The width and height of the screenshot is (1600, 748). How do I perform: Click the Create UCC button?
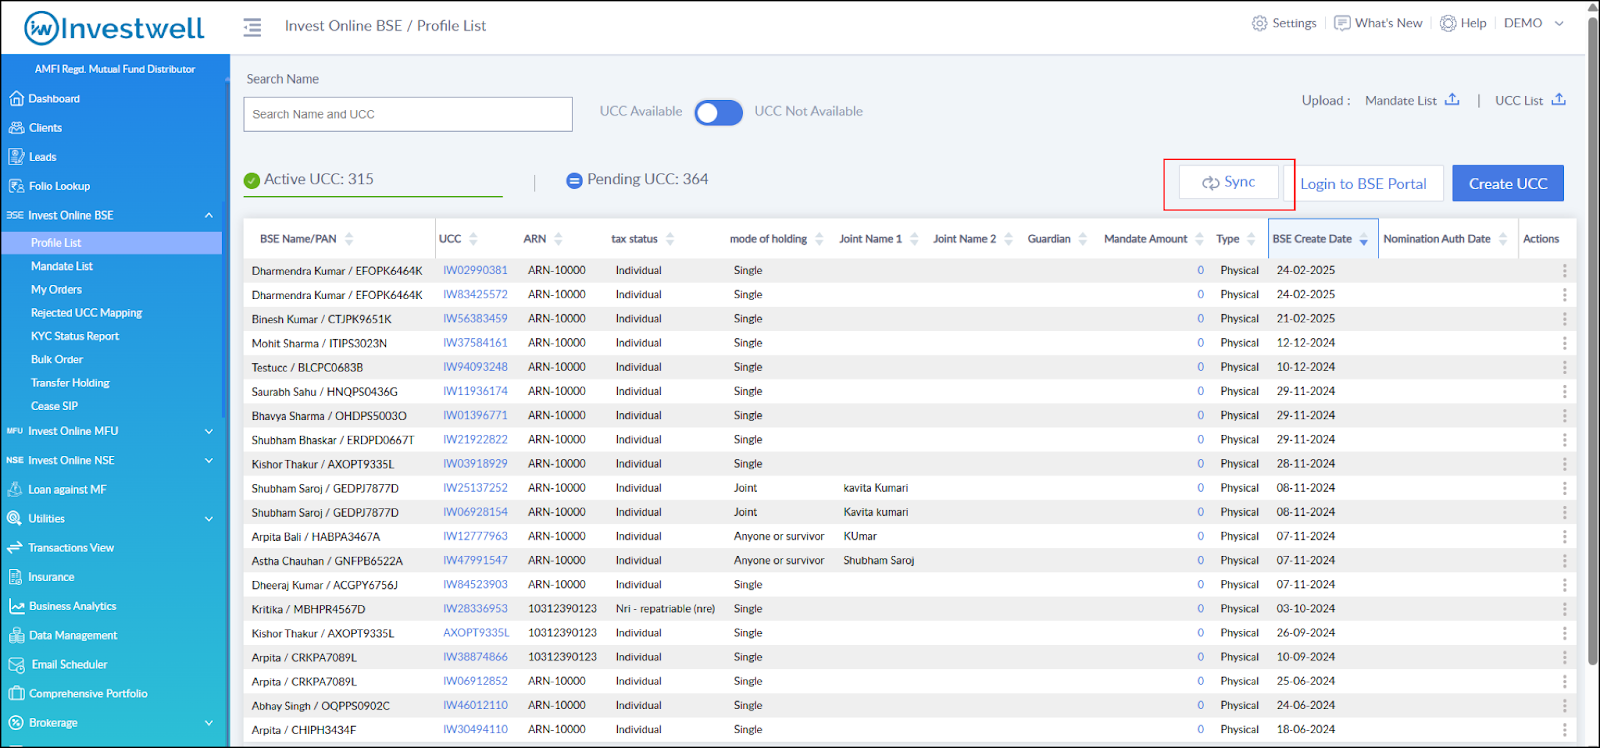(1508, 184)
